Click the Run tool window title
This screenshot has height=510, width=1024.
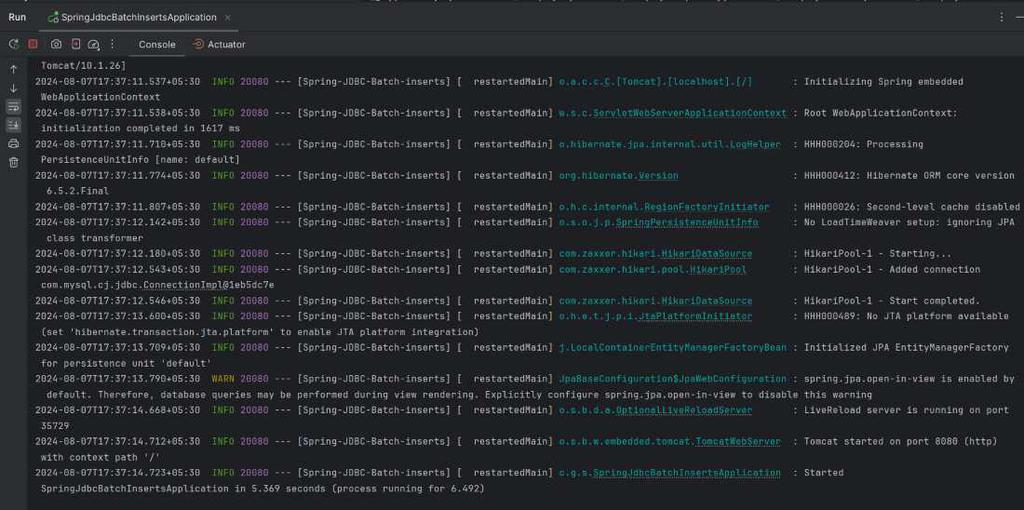coord(17,18)
